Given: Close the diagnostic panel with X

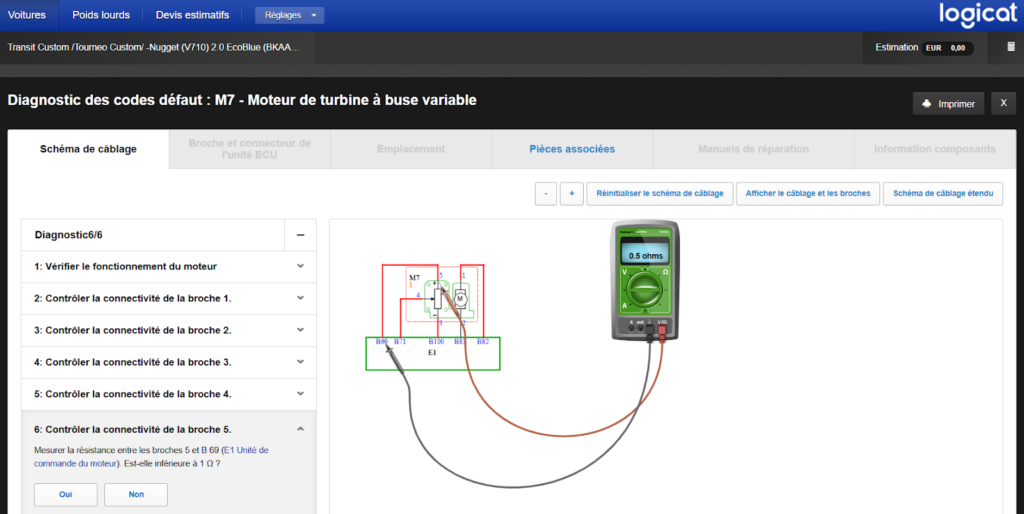Looking at the screenshot, I should [1003, 103].
